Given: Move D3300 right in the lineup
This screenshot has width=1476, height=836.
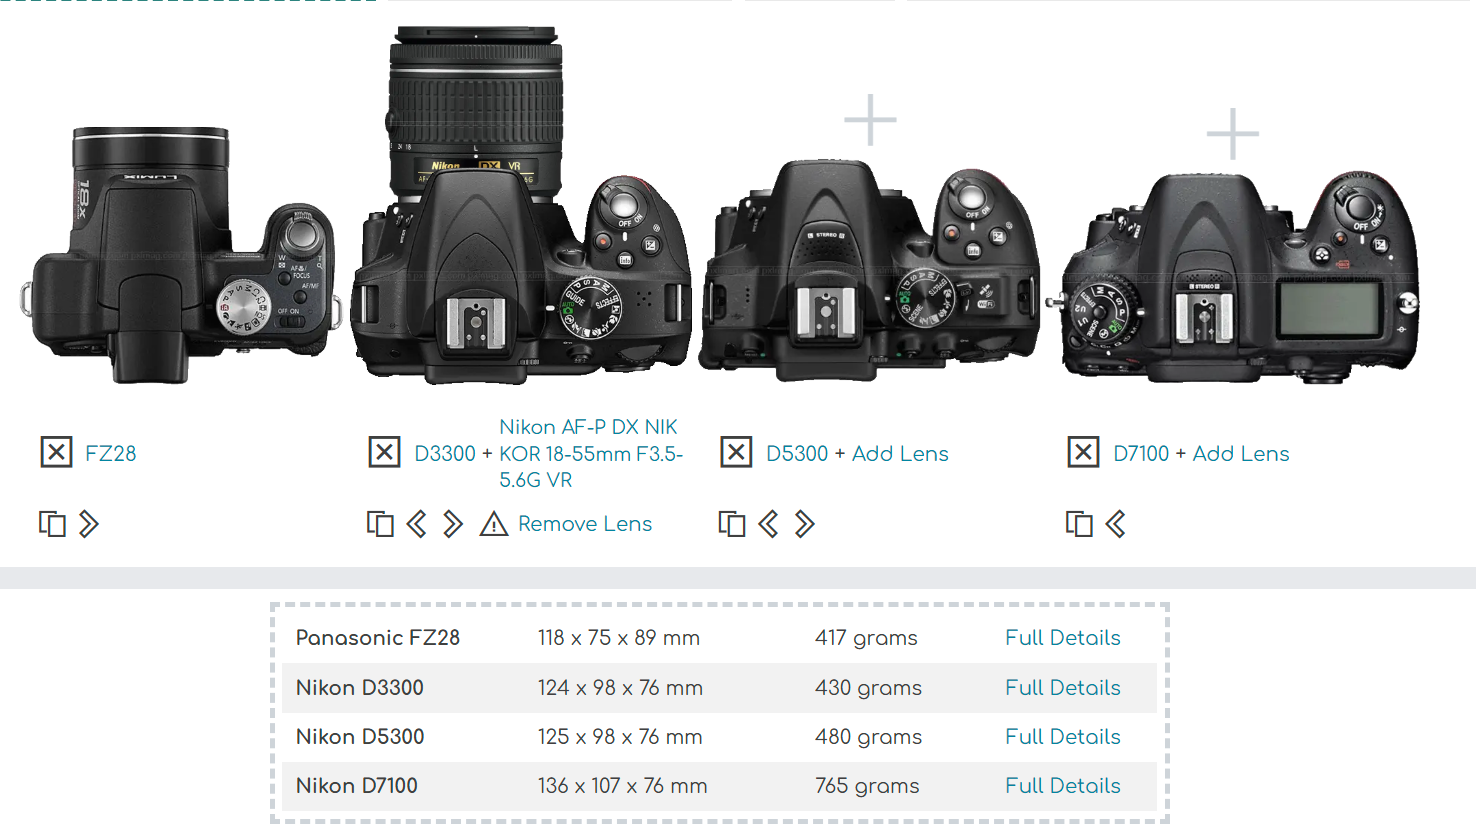Looking at the screenshot, I should click(453, 524).
